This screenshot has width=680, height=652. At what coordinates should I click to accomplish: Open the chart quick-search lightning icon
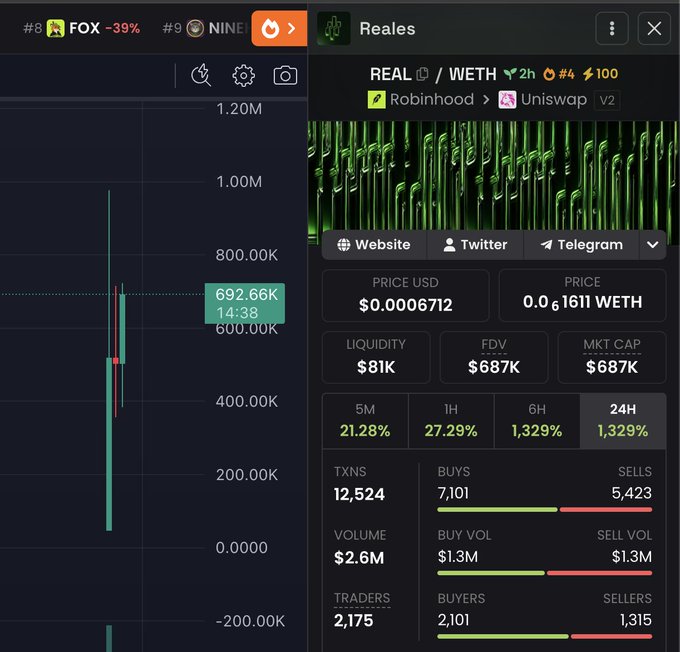coord(201,75)
